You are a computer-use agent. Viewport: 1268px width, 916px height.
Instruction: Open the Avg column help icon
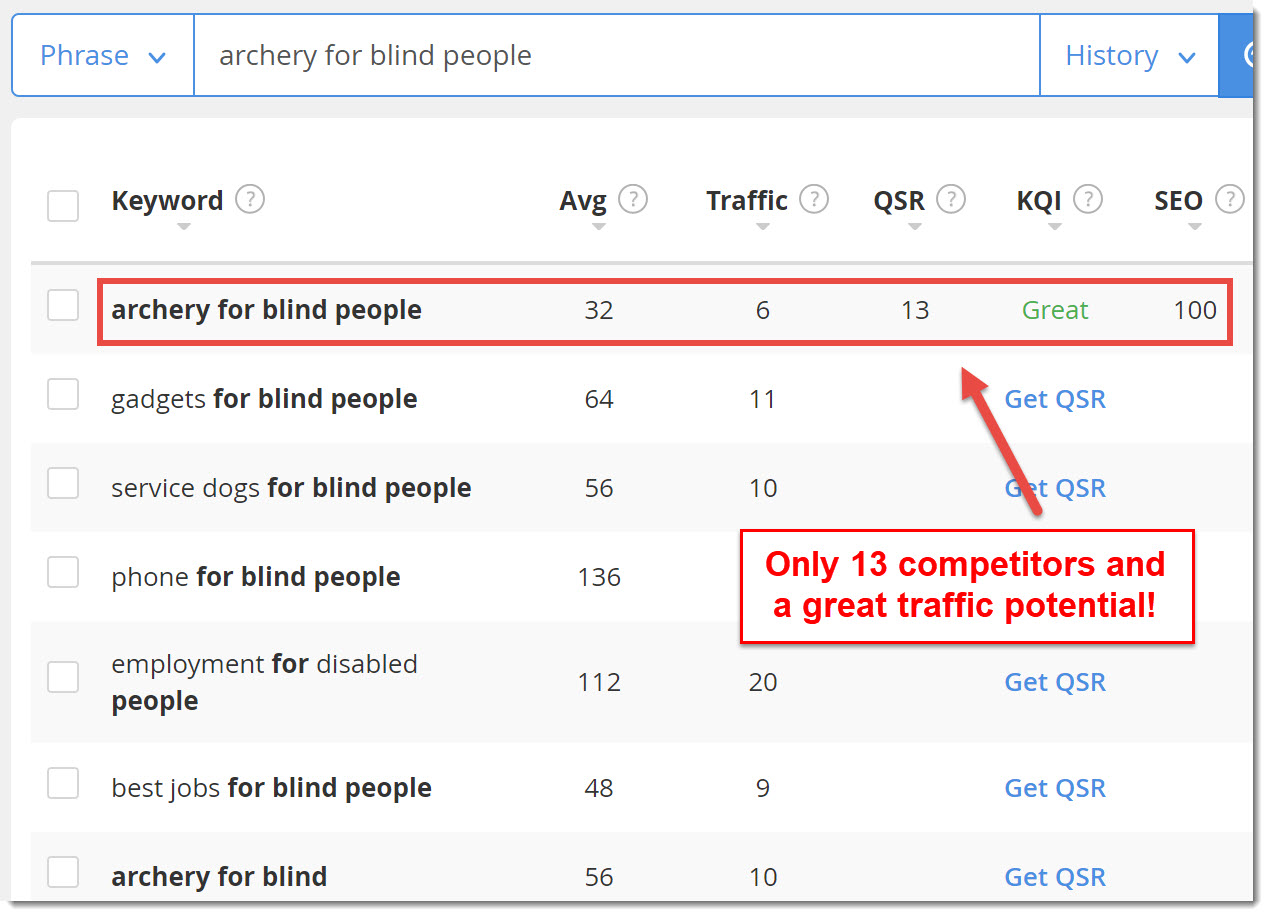coord(633,200)
